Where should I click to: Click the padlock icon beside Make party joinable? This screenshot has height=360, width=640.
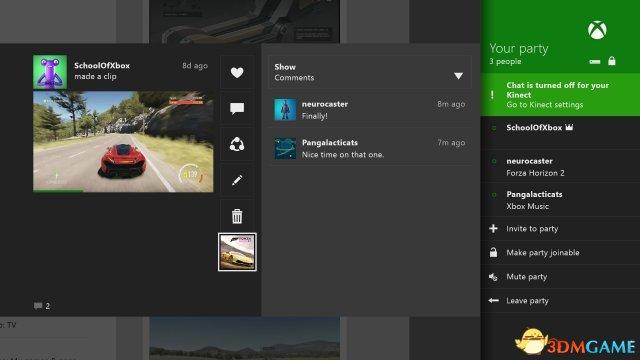(493, 252)
